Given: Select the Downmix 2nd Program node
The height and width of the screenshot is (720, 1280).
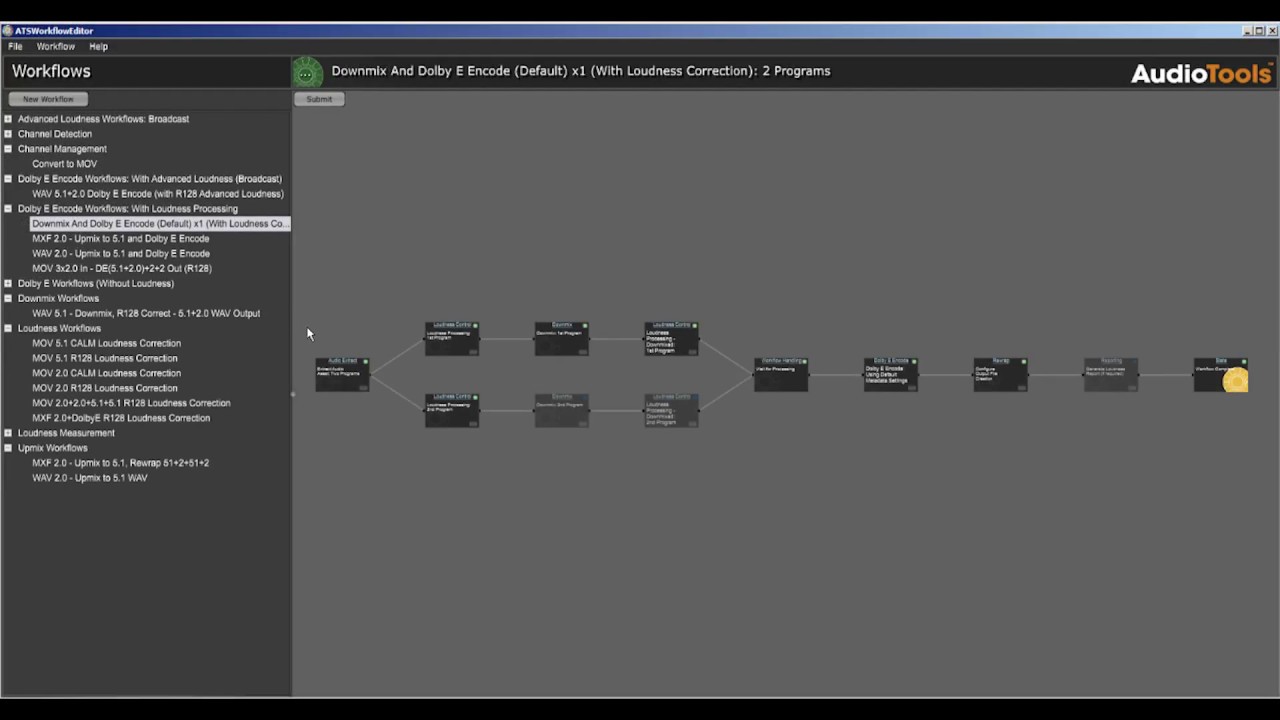Looking at the screenshot, I should tap(562, 410).
